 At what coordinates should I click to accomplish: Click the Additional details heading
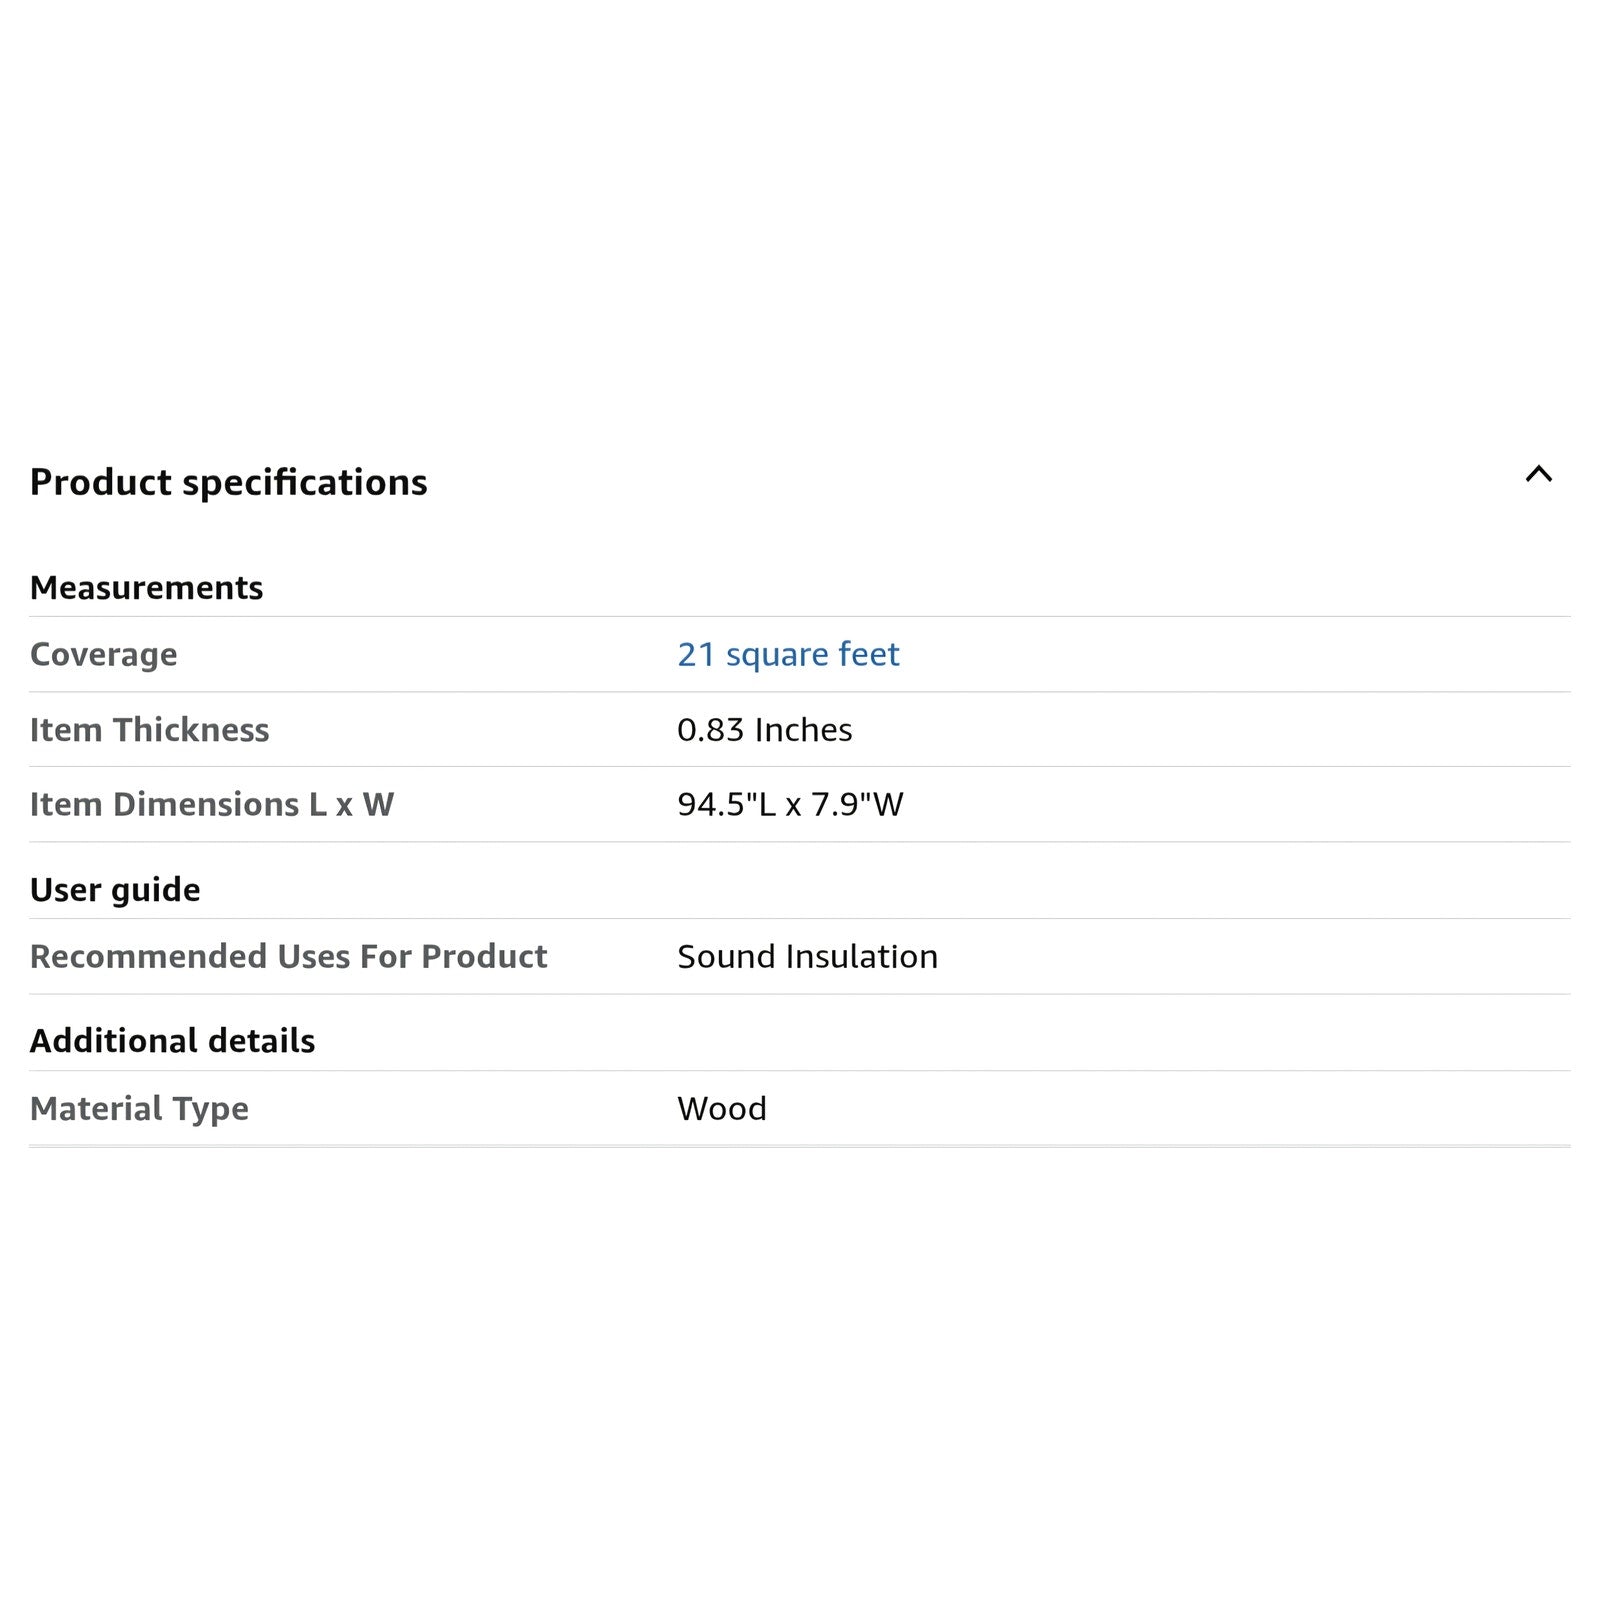[172, 1041]
